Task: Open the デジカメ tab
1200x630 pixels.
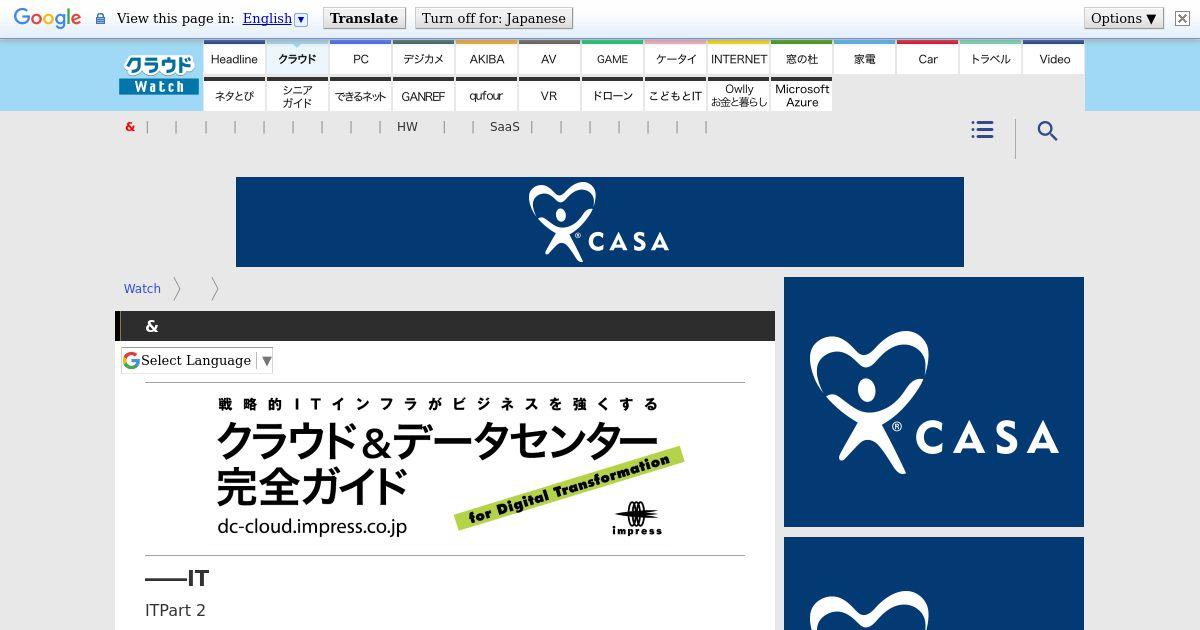Action: click(x=423, y=59)
